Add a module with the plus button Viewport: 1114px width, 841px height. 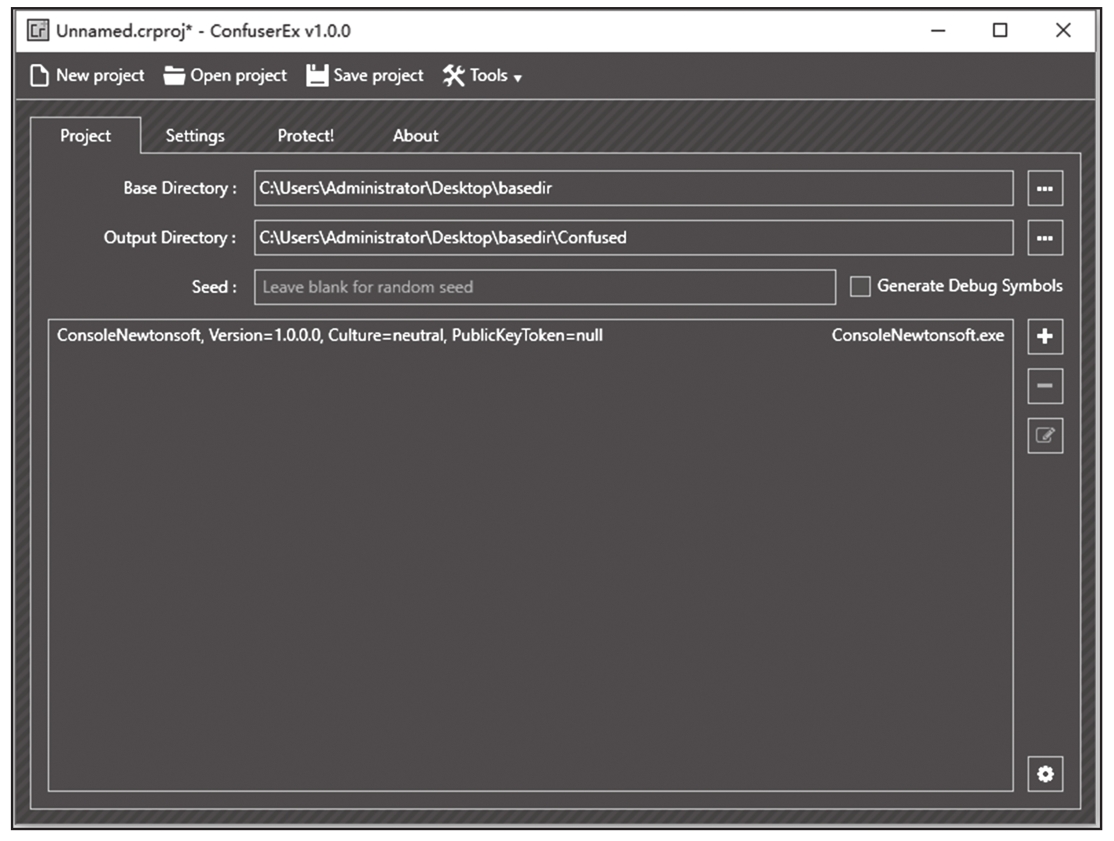tap(1045, 337)
